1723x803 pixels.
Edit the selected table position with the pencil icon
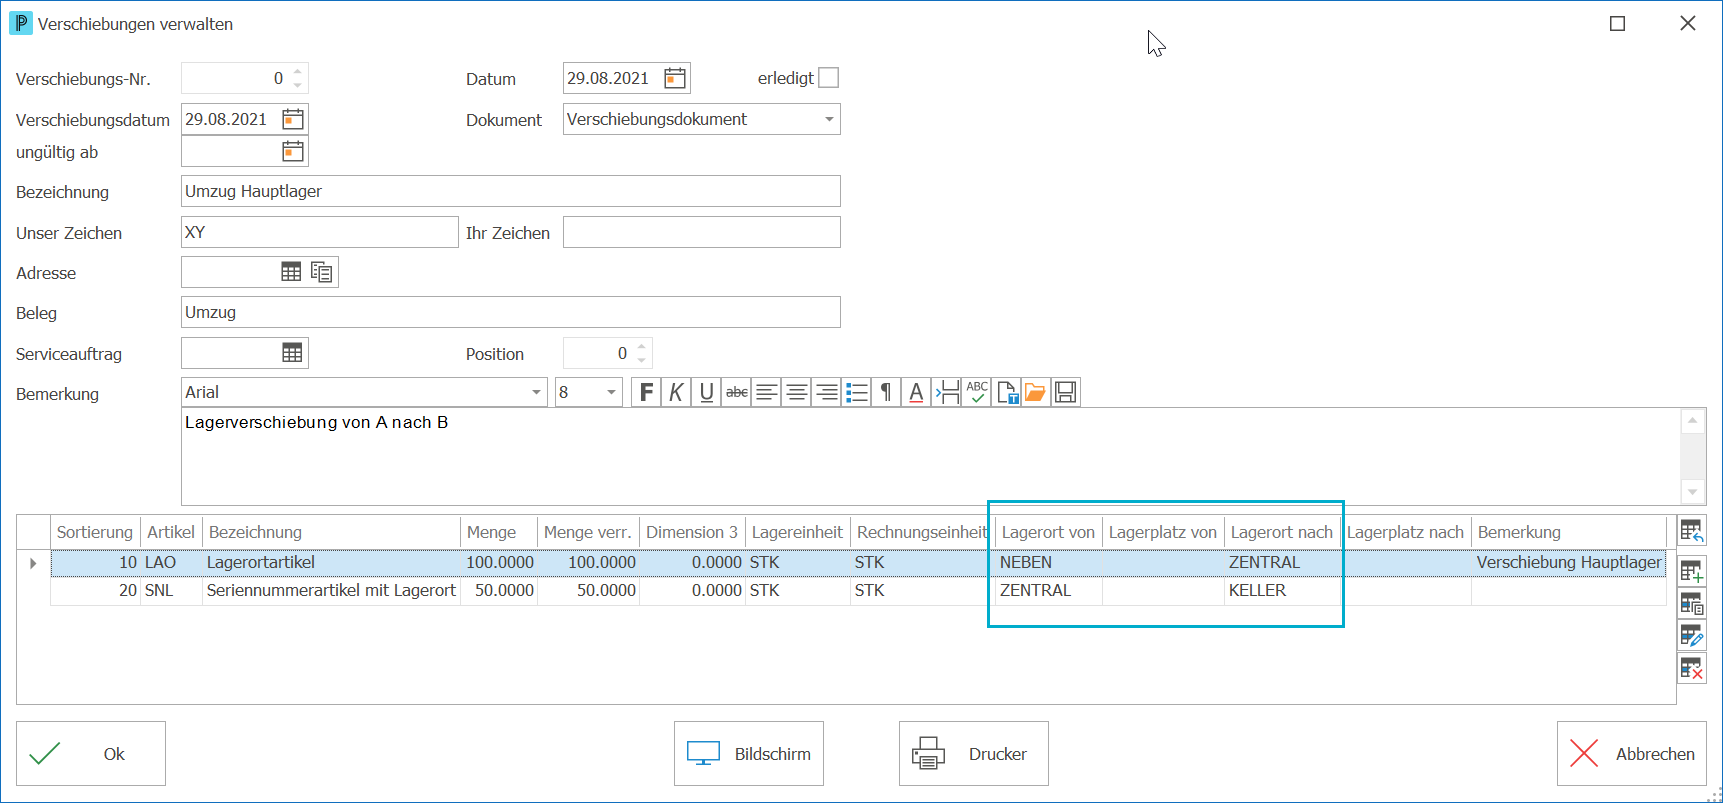click(1692, 636)
